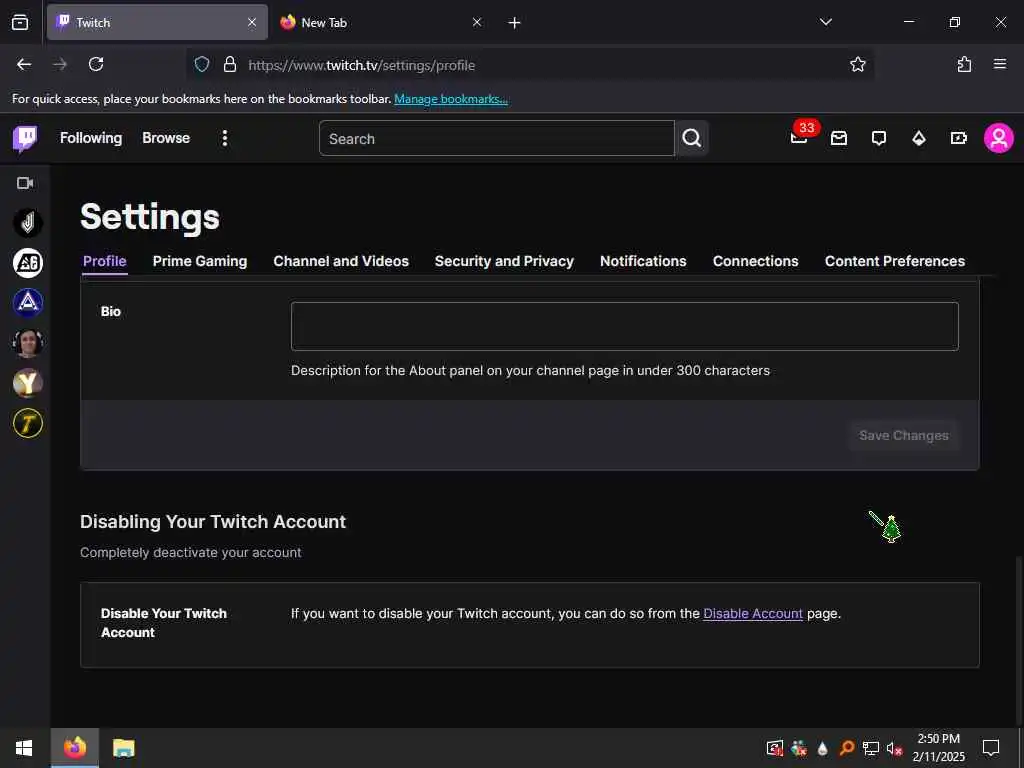Expand the list all tabs chevron
Image resolution: width=1024 pixels, height=768 pixels.
pyautogui.click(x=825, y=22)
